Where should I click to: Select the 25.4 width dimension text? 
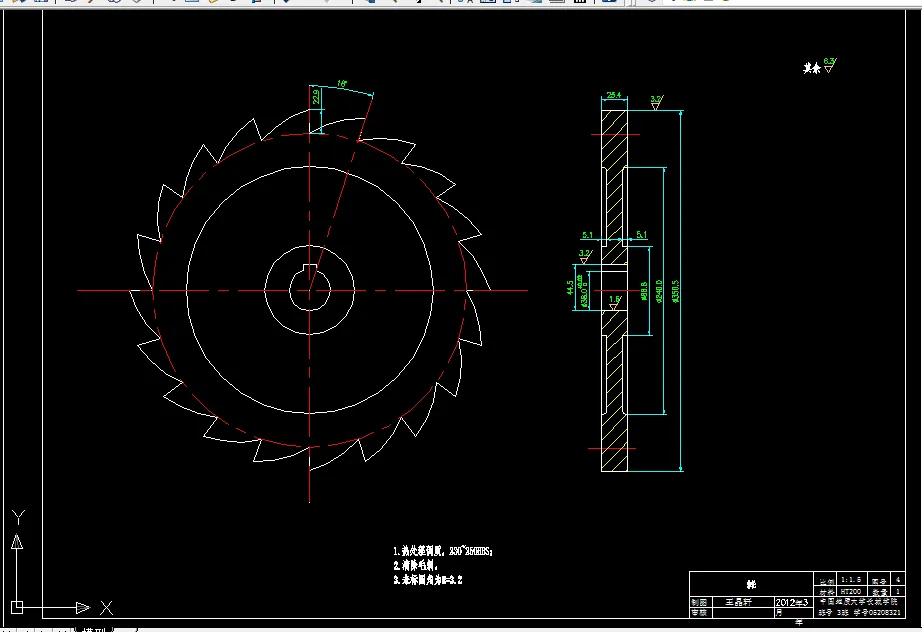click(614, 95)
